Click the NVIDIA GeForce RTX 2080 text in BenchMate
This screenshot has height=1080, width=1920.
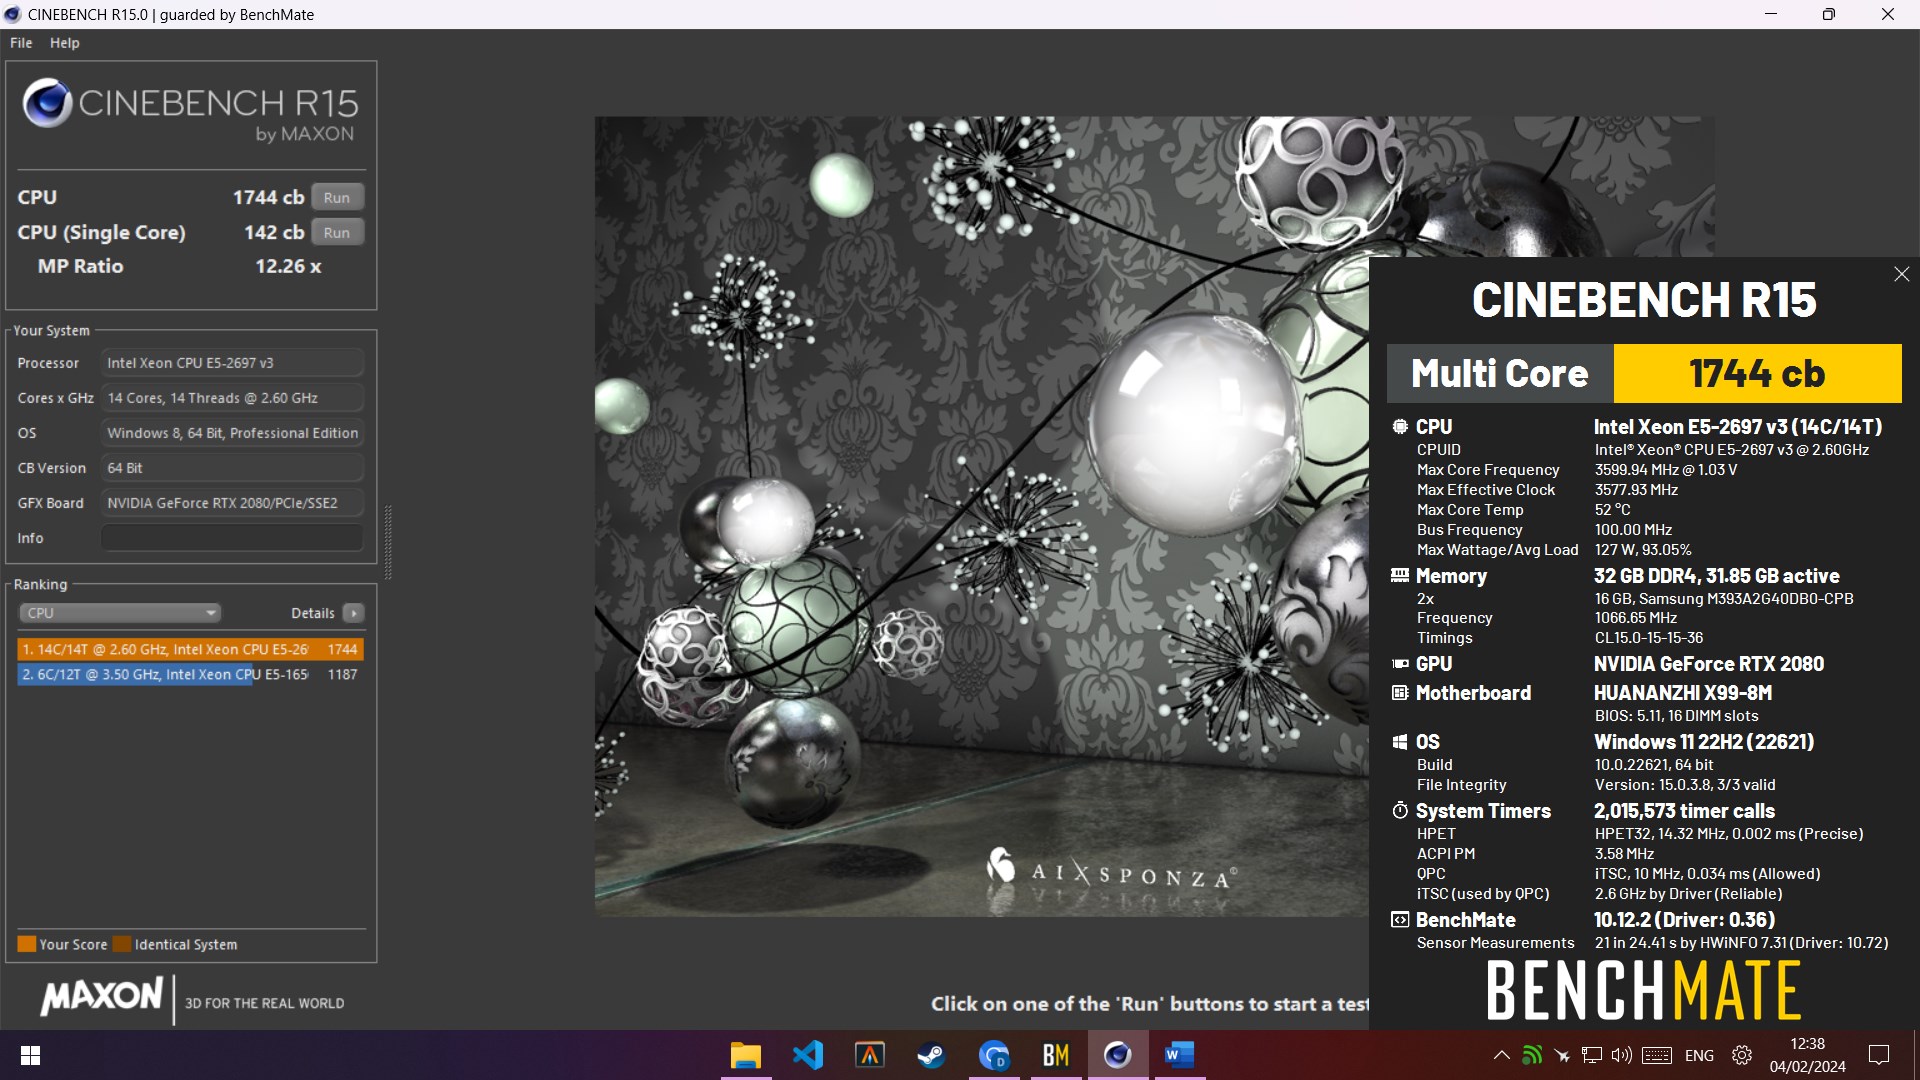pyautogui.click(x=1709, y=664)
